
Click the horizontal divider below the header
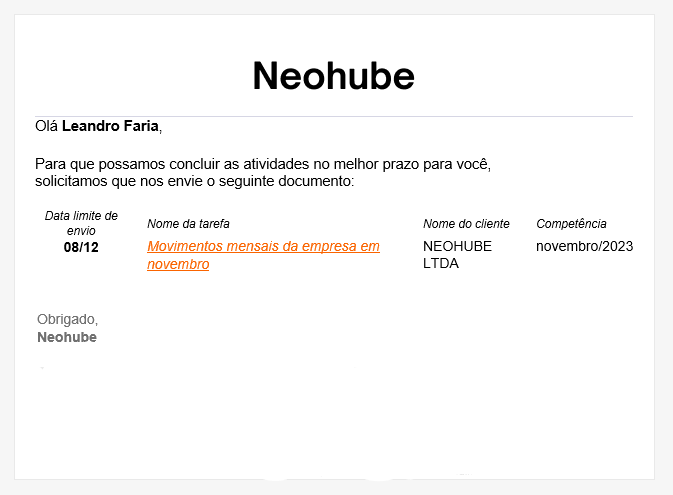click(334, 116)
